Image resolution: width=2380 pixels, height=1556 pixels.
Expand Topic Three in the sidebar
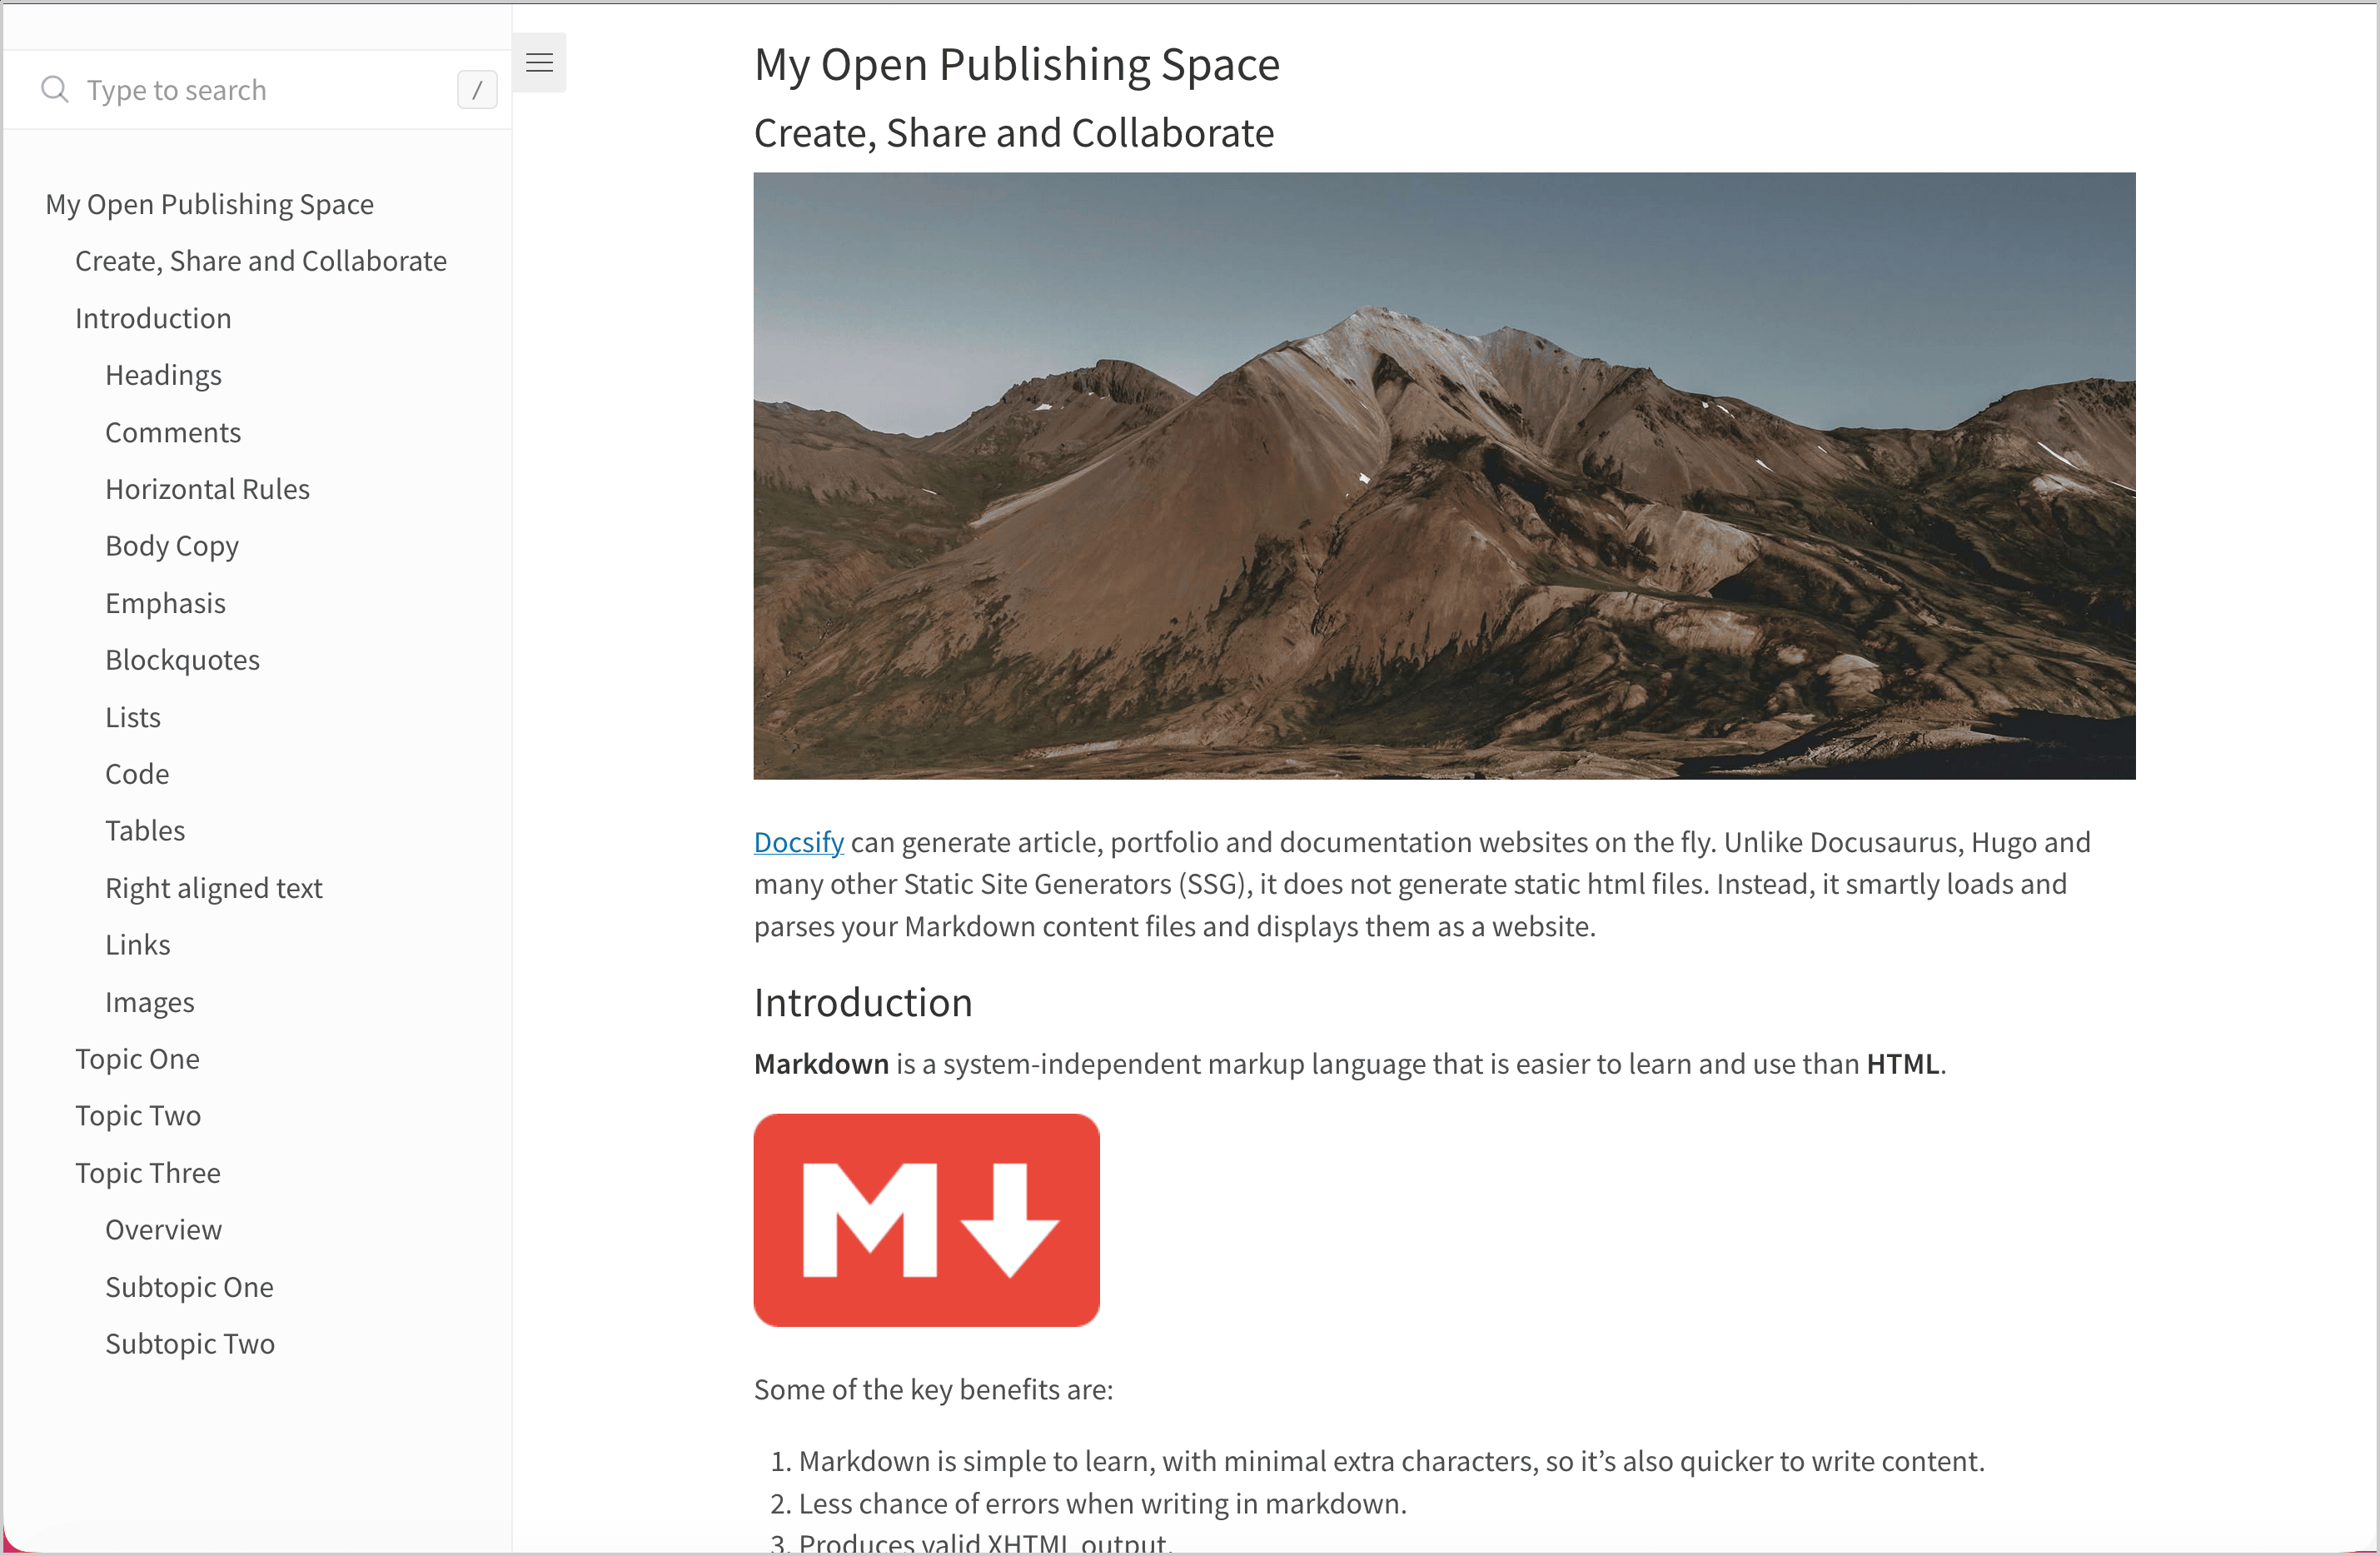[x=147, y=1172]
